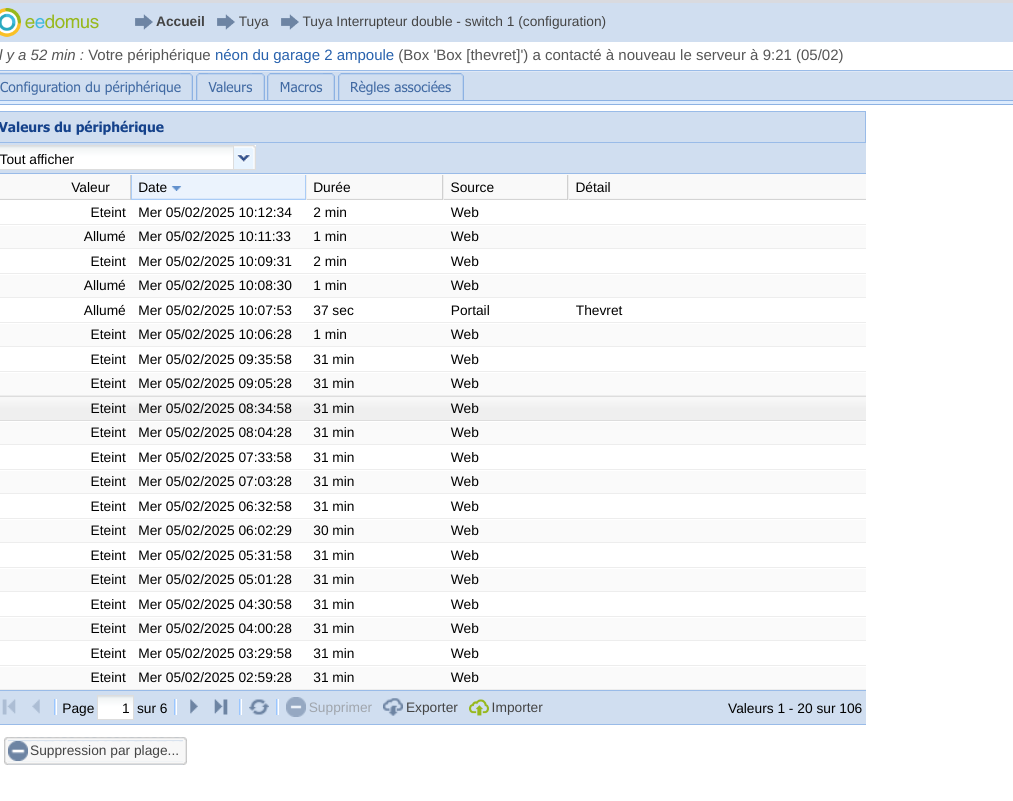Viewport: 1013px width, 801px height.
Task: Select row dated 05/02/2025 03:29:58
Action: (x=433, y=654)
